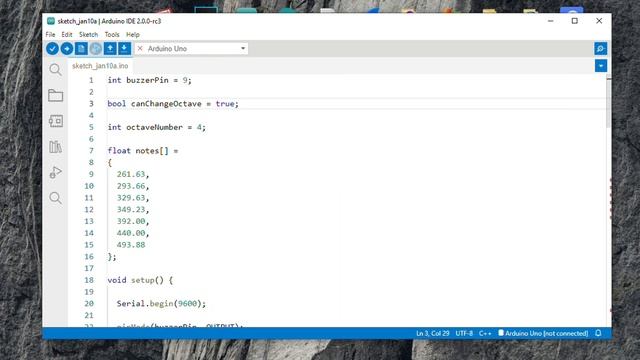Click the value 261.63 in the array

pyautogui.click(x=131, y=174)
